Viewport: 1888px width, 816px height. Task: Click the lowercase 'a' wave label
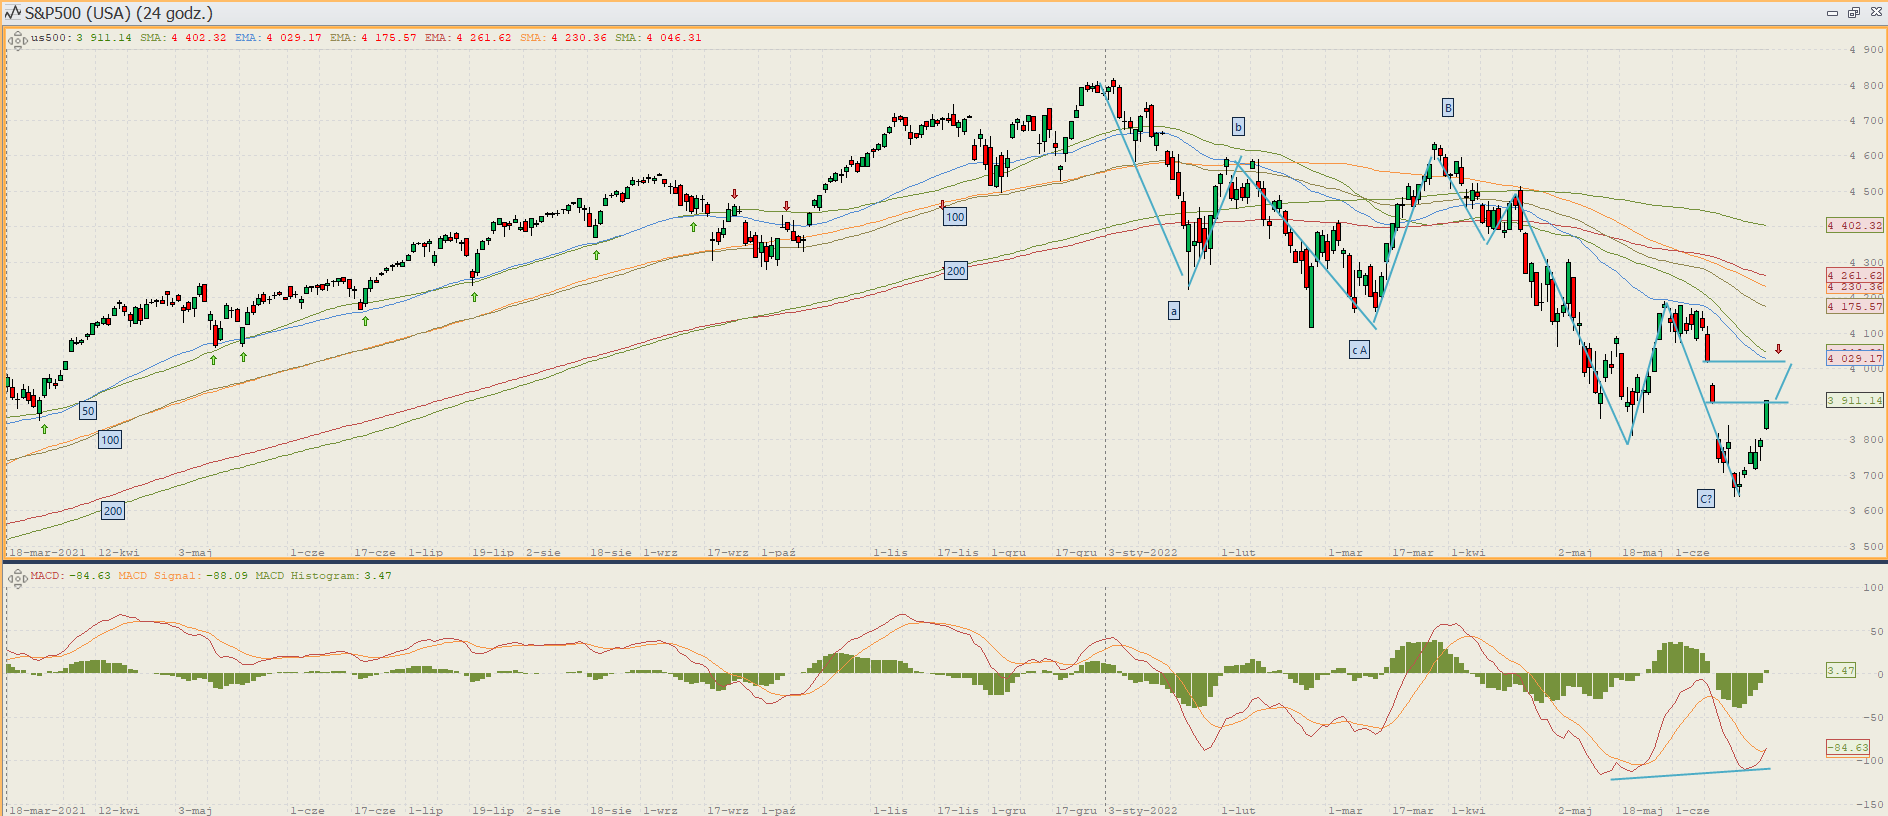click(1174, 311)
